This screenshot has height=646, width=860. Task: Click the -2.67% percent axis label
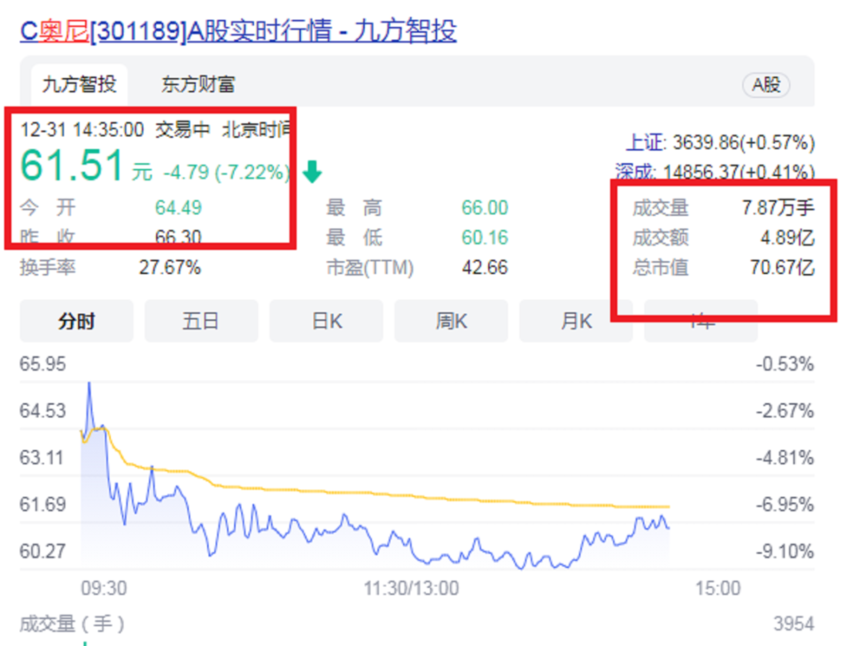[785, 411]
